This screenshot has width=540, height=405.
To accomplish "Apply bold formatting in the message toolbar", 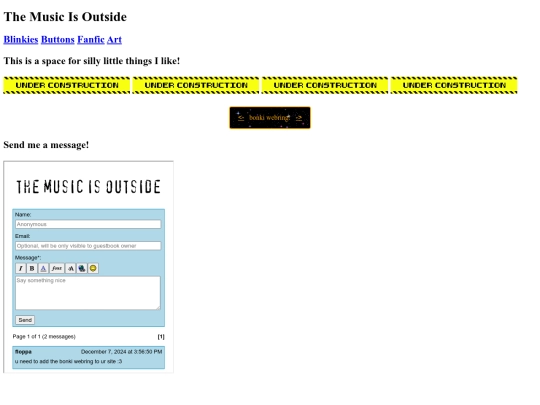I will [x=32, y=268].
